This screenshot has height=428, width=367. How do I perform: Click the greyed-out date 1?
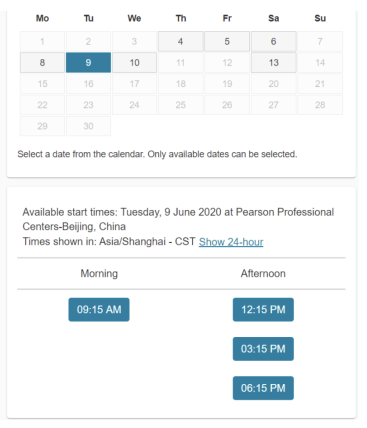[x=42, y=41]
